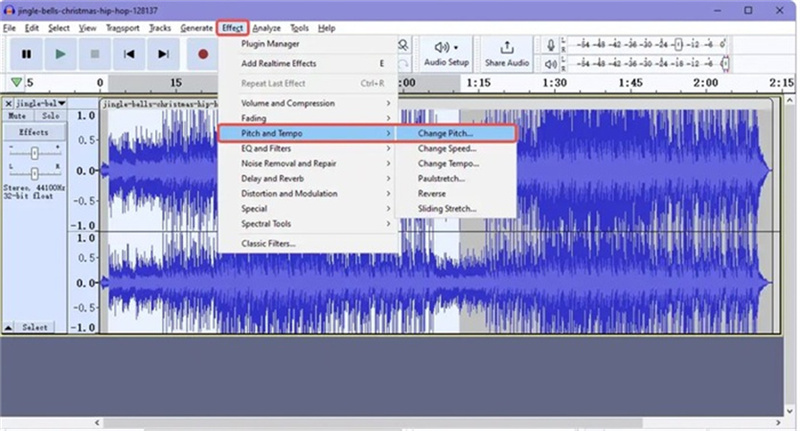Mute the jingle-bells track
The width and height of the screenshot is (800, 431).
pos(17,116)
